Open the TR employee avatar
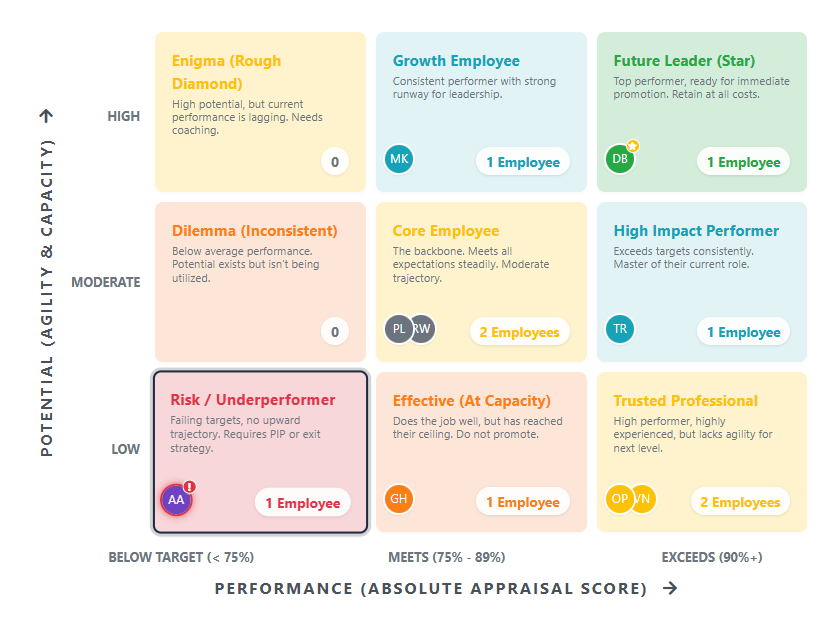 (x=620, y=329)
